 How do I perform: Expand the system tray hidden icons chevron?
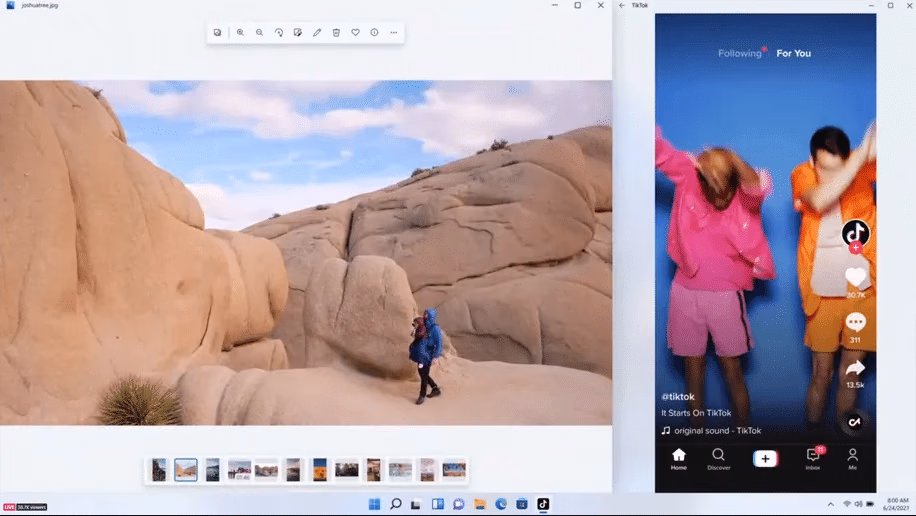pyautogui.click(x=831, y=504)
